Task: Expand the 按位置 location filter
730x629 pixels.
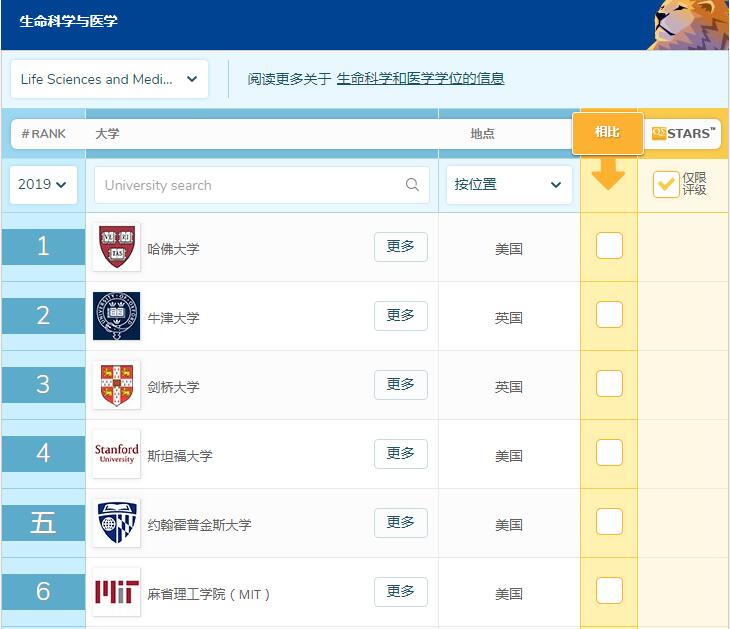Action: (508, 185)
